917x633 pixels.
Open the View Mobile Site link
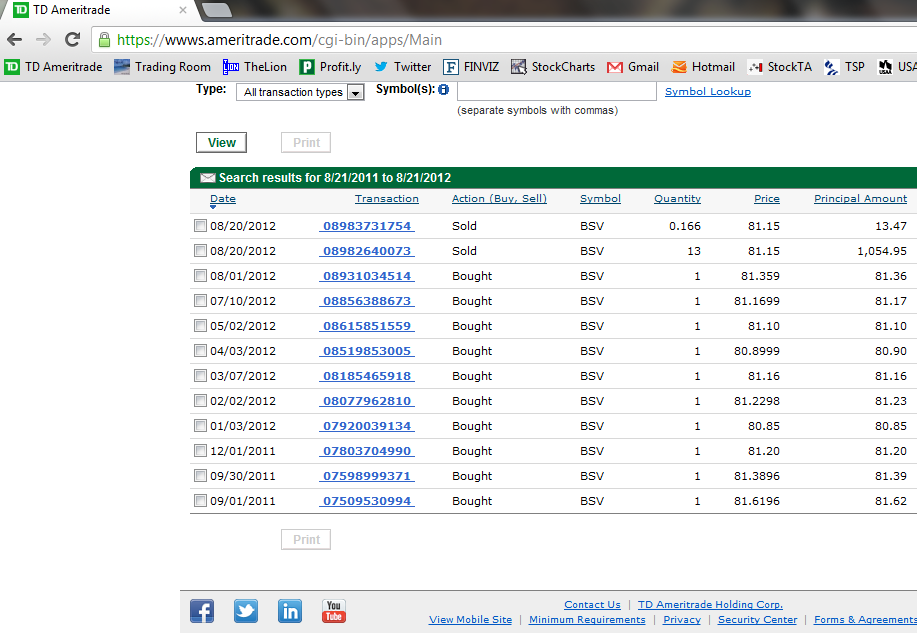(470, 620)
